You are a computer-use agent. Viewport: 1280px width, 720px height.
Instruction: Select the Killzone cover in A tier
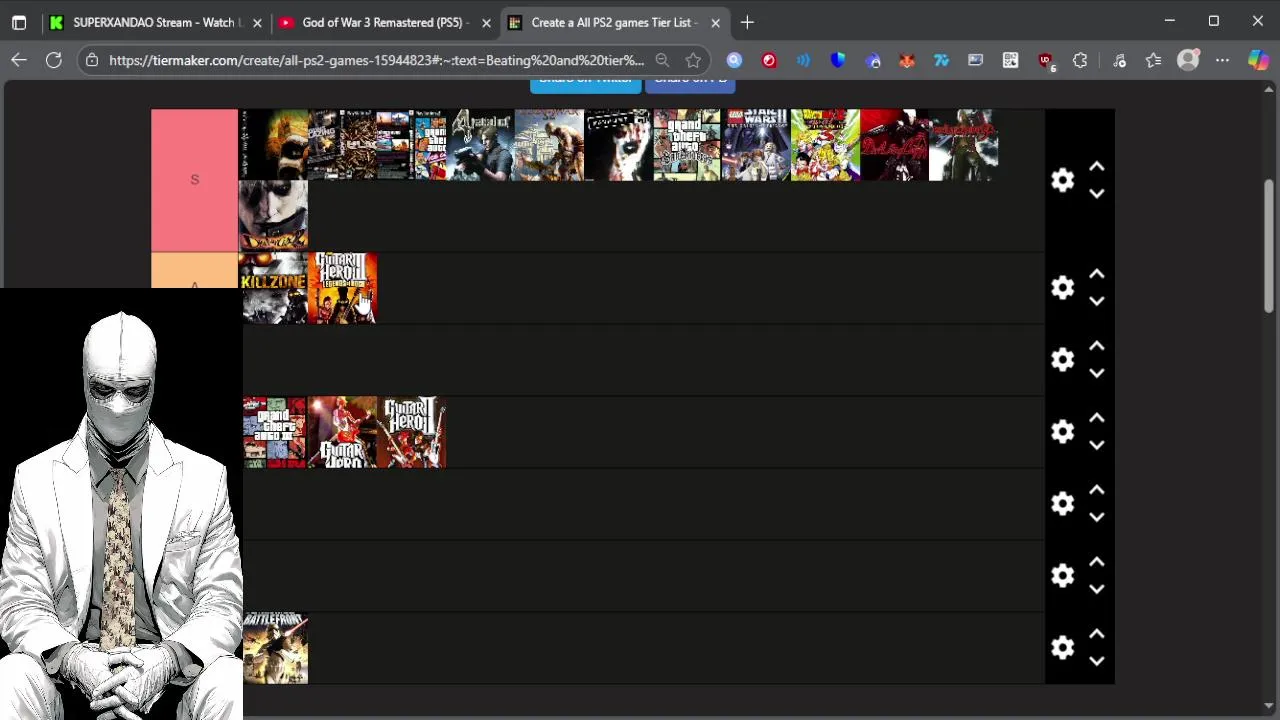274,288
